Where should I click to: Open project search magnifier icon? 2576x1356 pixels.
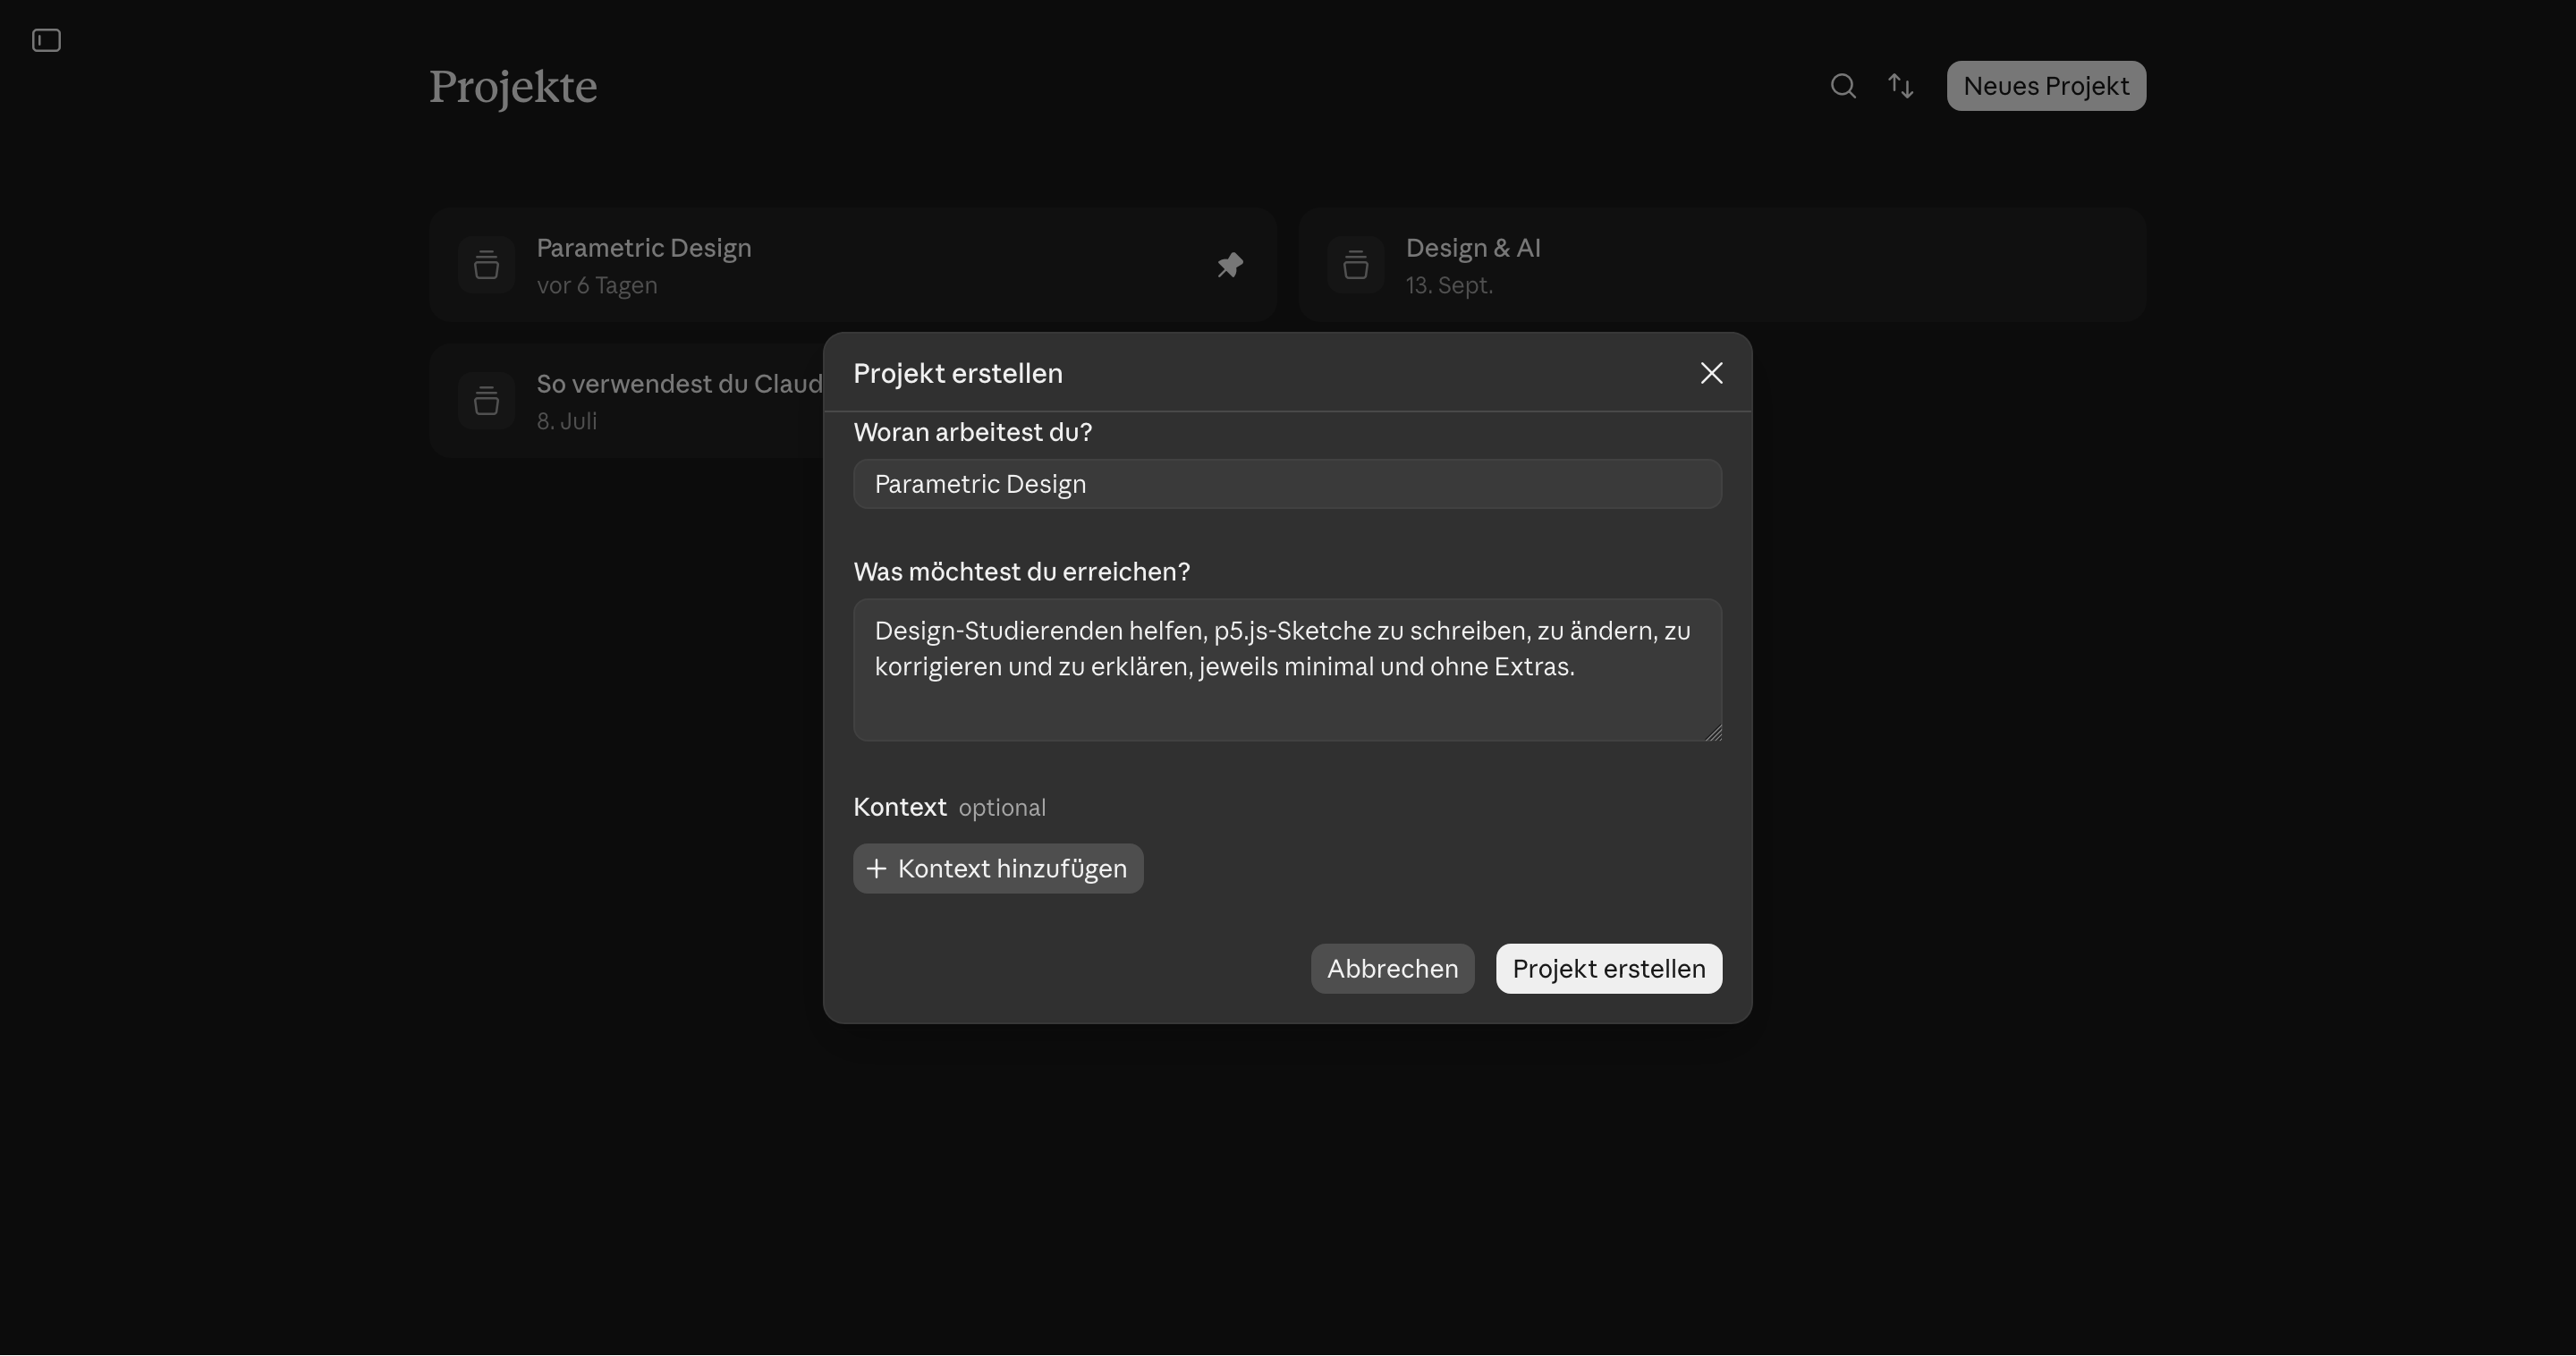pos(1843,86)
